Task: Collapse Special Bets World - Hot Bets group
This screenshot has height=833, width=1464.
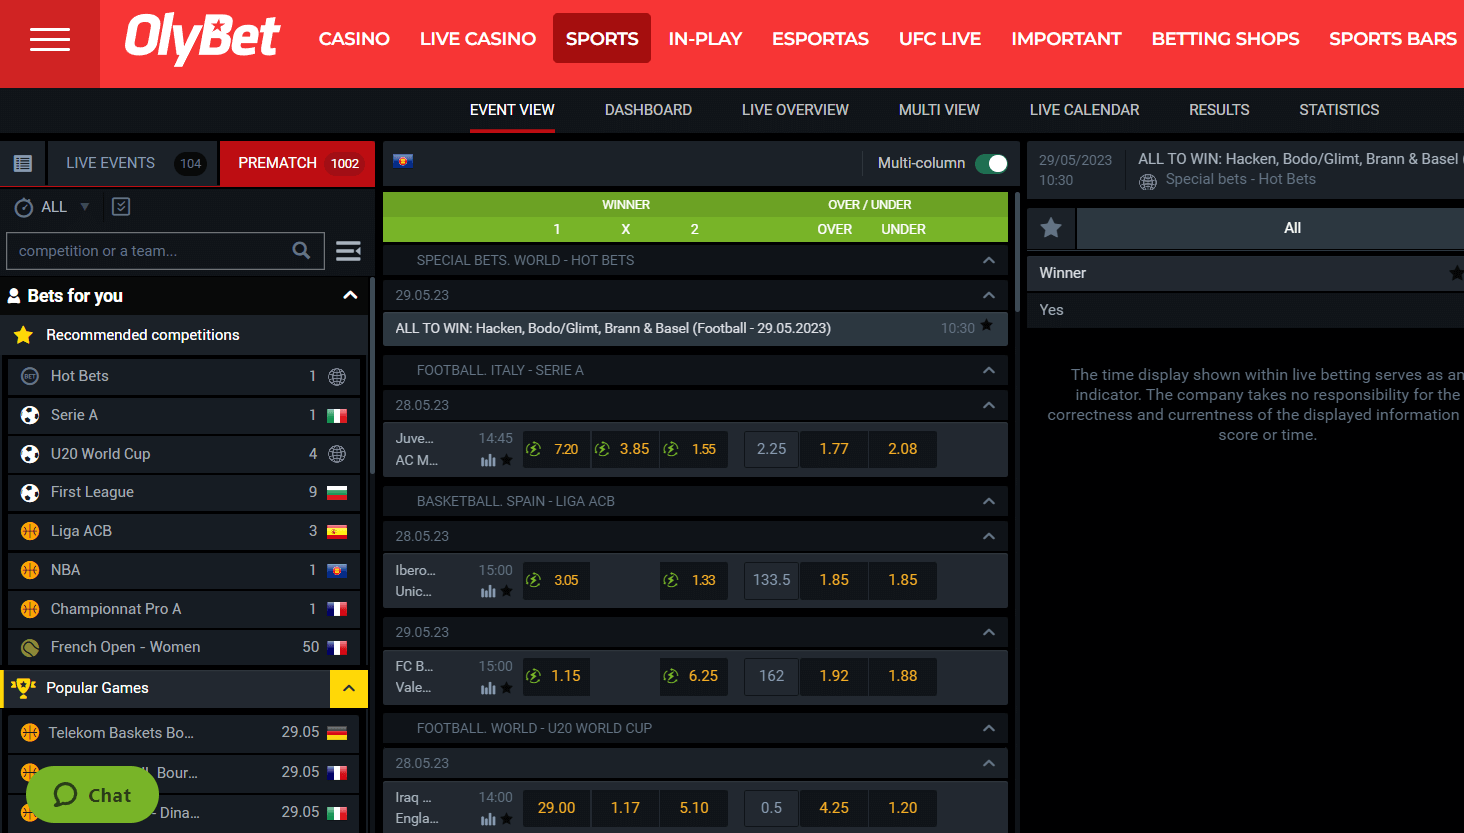Action: pos(989,260)
